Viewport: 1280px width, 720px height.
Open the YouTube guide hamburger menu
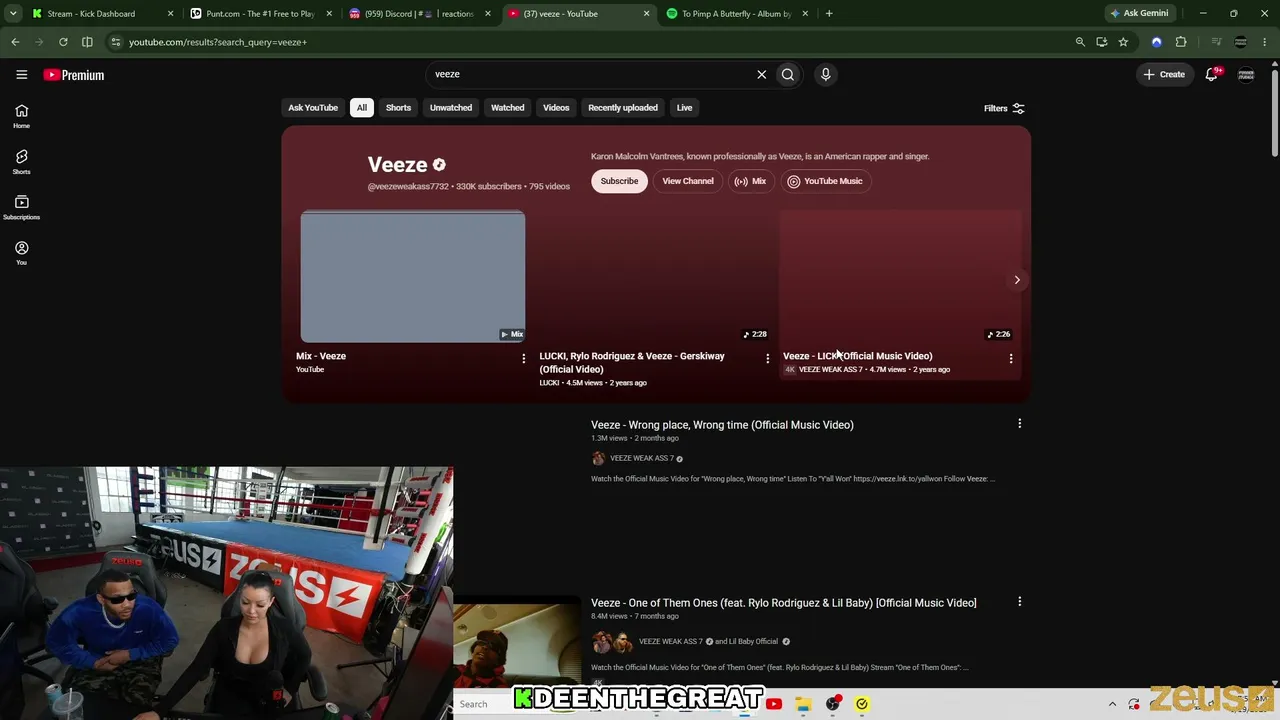point(21,74)
